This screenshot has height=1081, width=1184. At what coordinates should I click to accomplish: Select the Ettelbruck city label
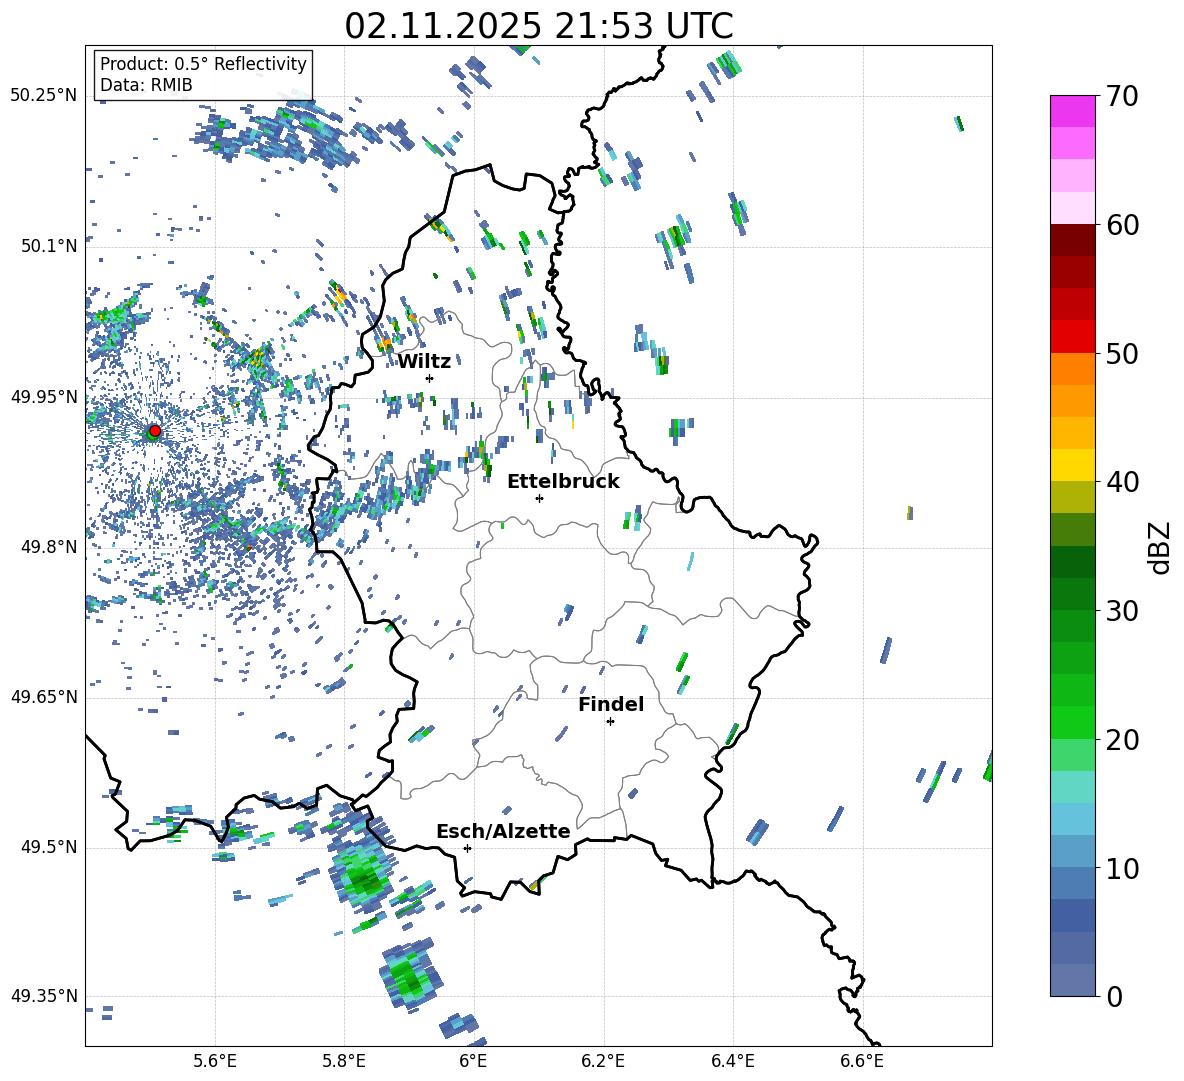click(x=563, y=481)
